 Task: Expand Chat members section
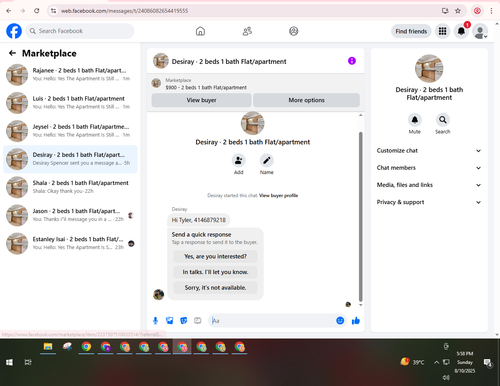click(x=429, y=168)
